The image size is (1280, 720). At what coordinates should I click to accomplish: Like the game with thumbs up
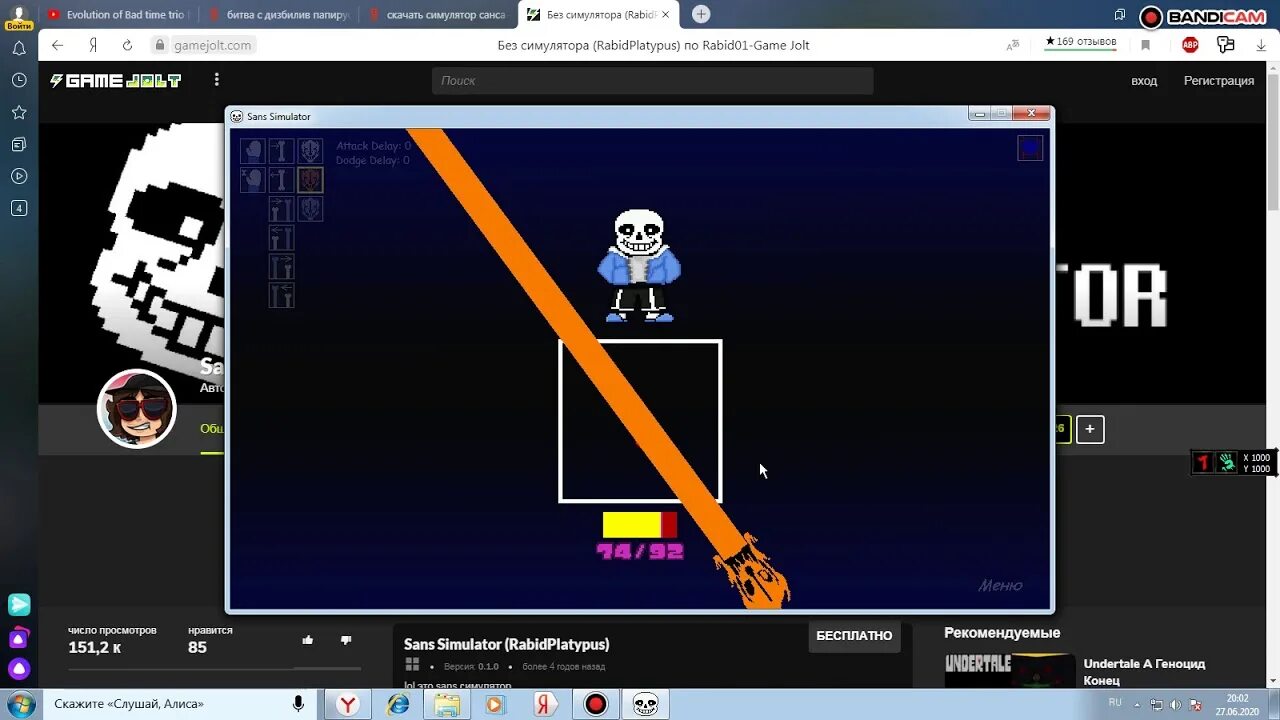307,640
